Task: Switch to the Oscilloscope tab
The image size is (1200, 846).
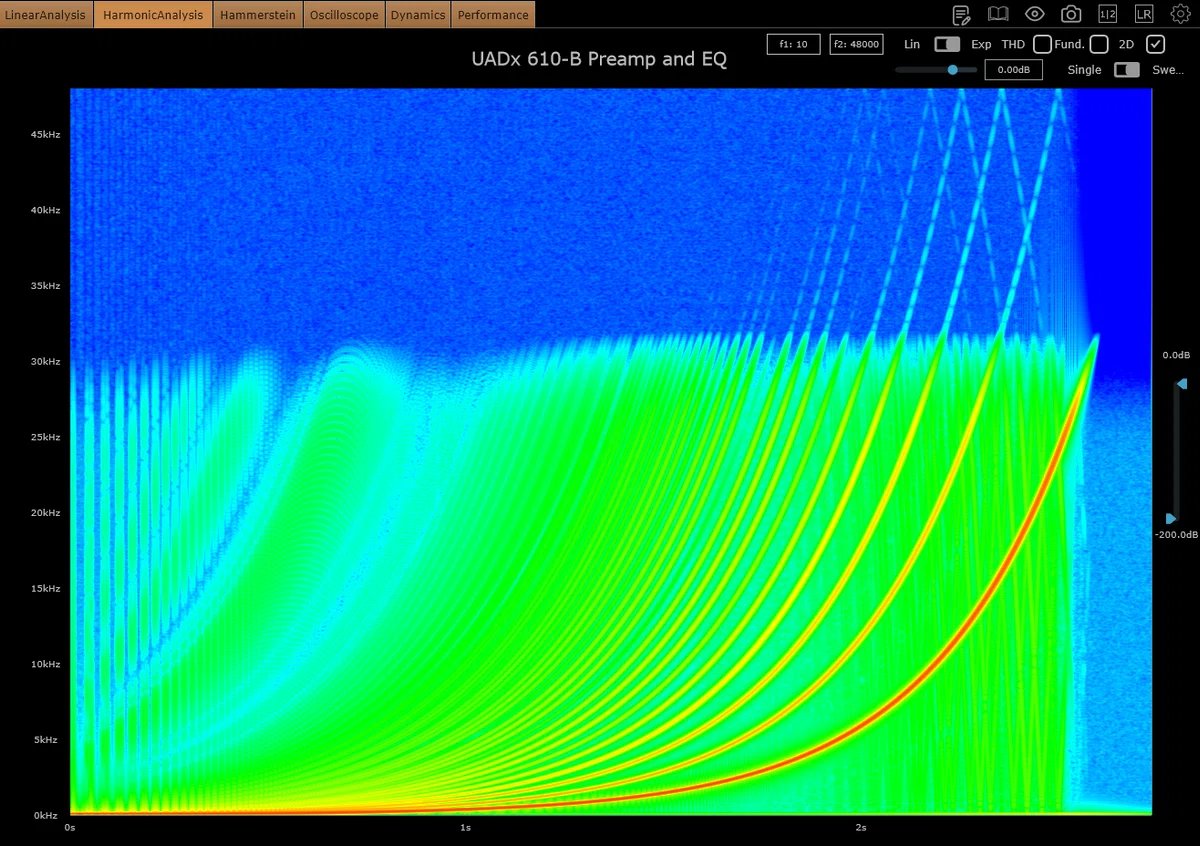Action: click(x=344, y=15)
